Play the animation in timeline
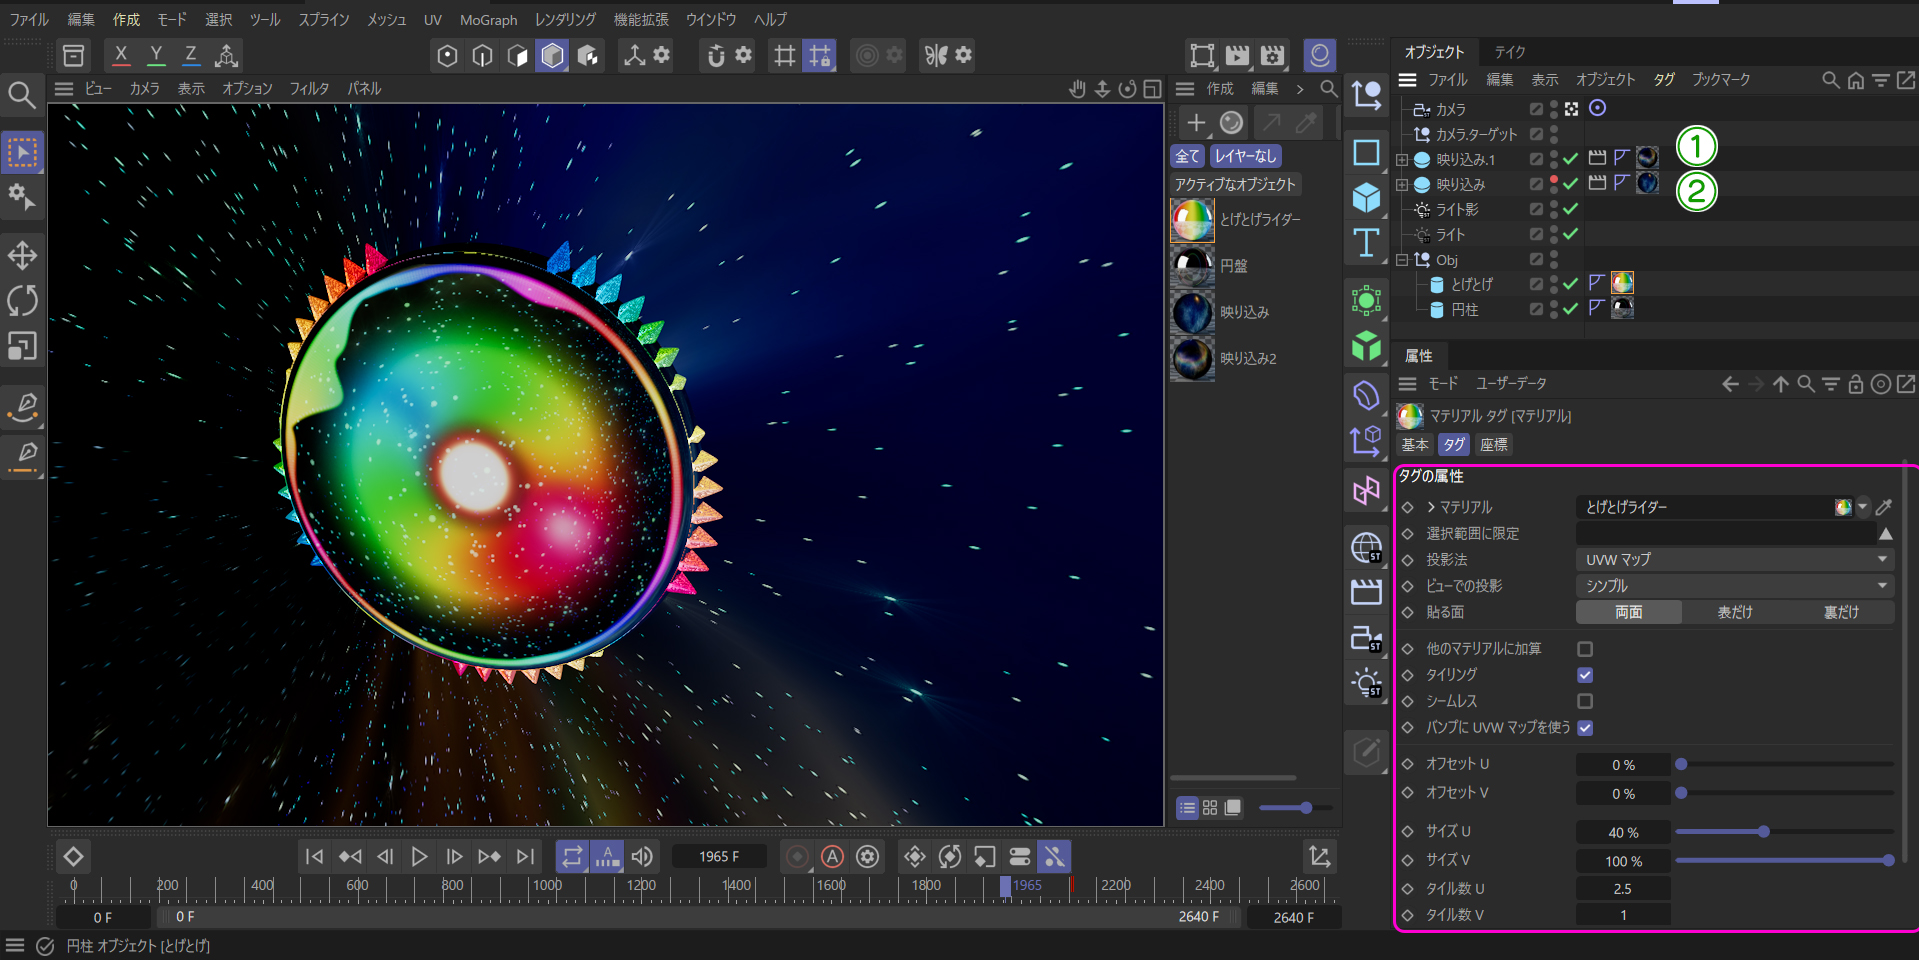Image resolution: width=1919 pixels, height=960 pixels. [x=419, y=857]
